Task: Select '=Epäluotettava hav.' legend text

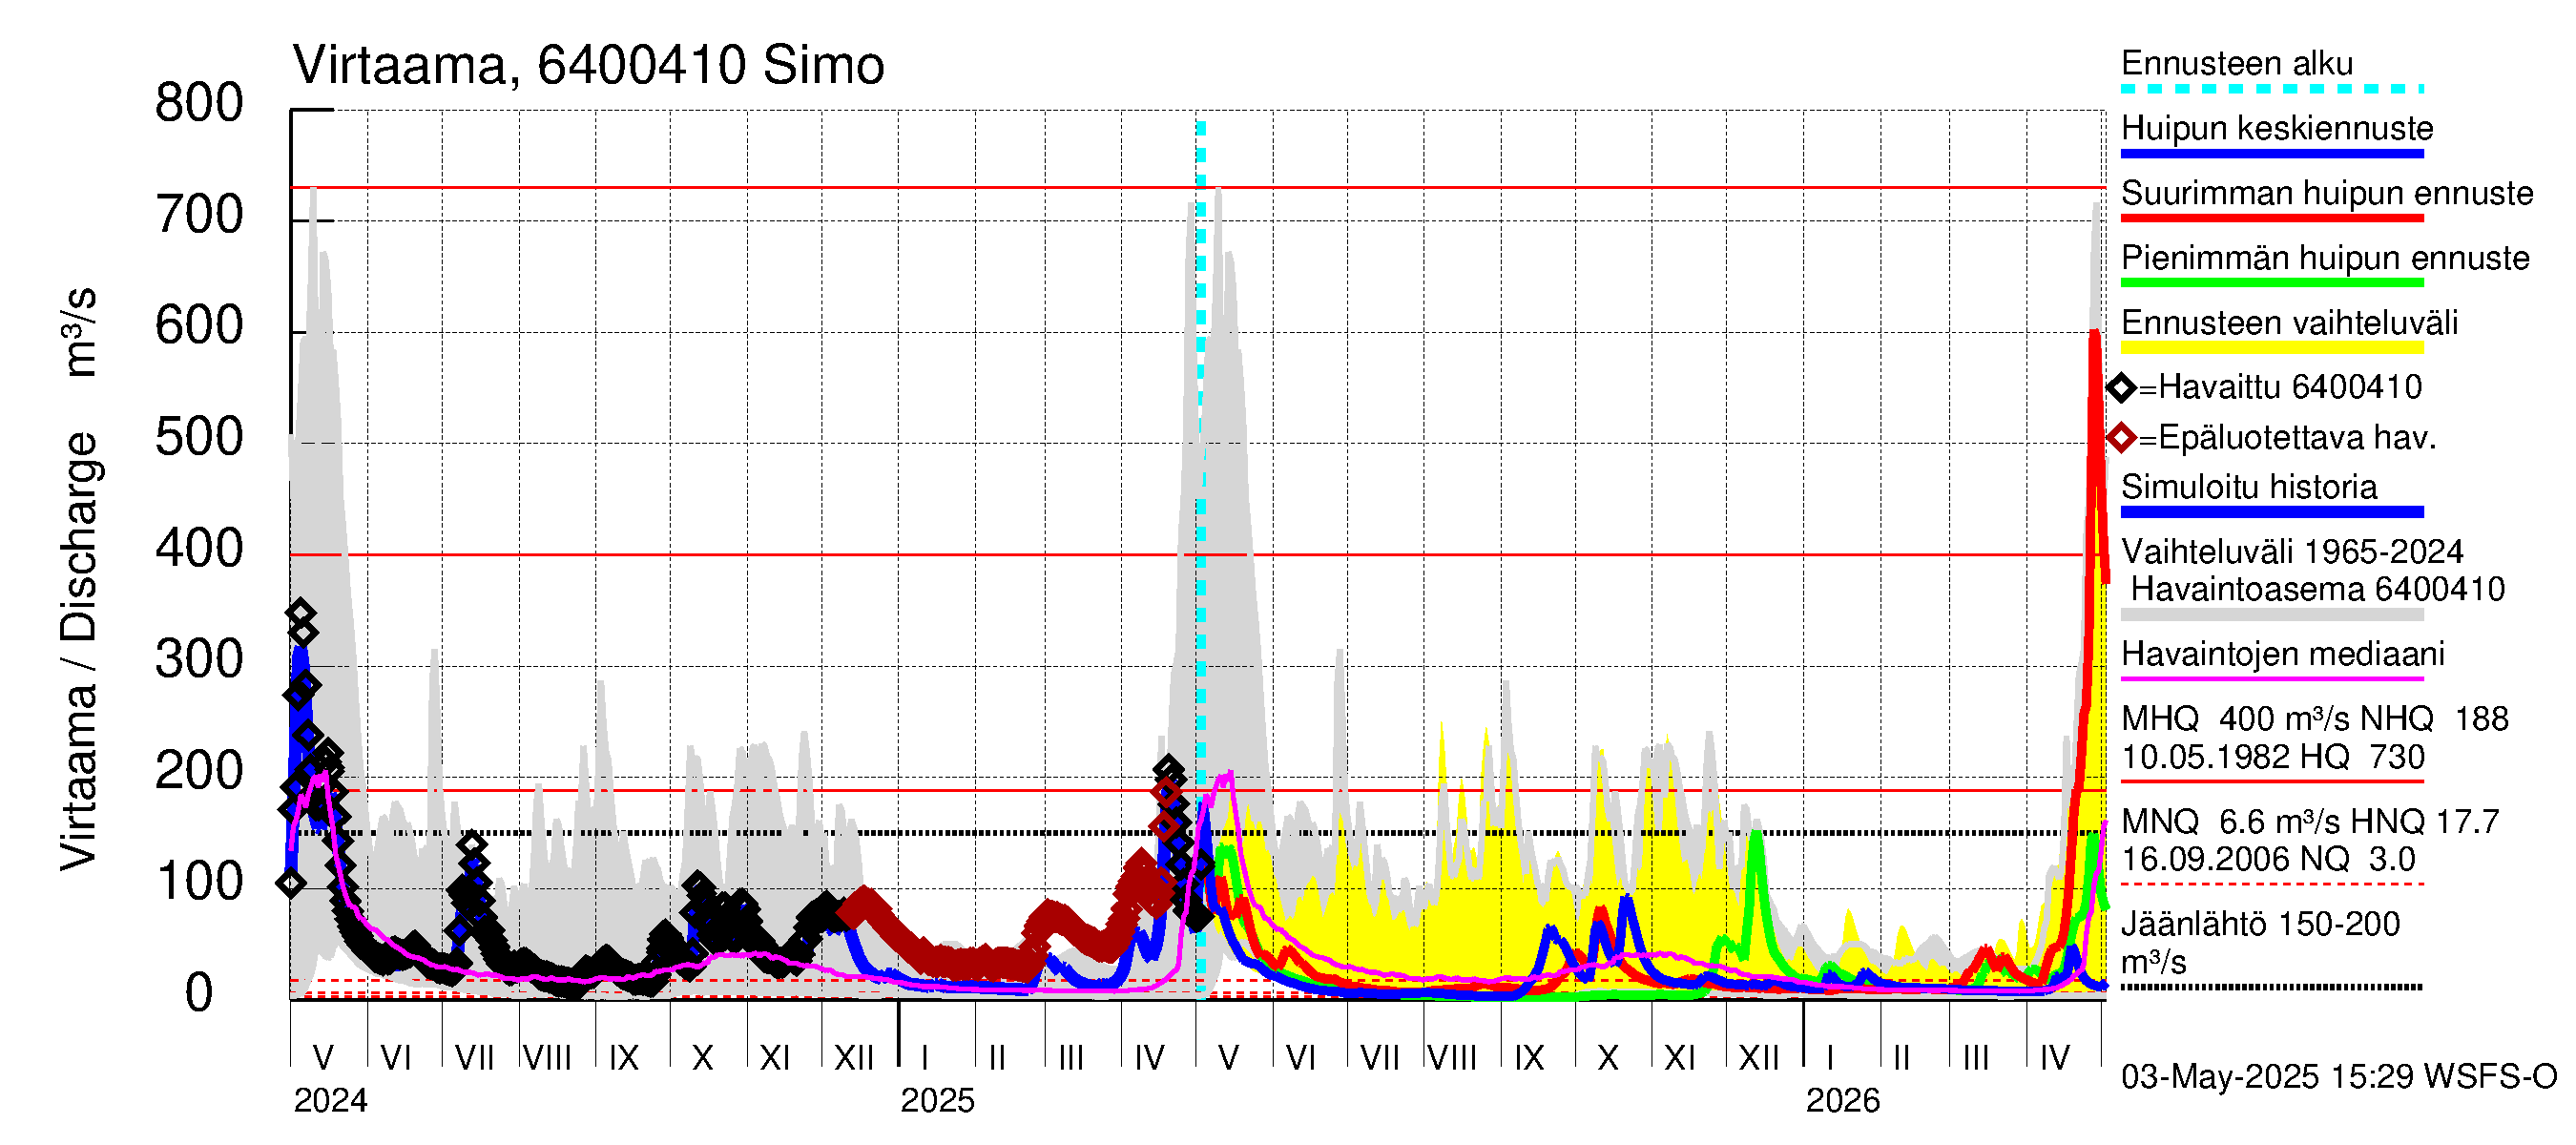Action: (2287, 438)
